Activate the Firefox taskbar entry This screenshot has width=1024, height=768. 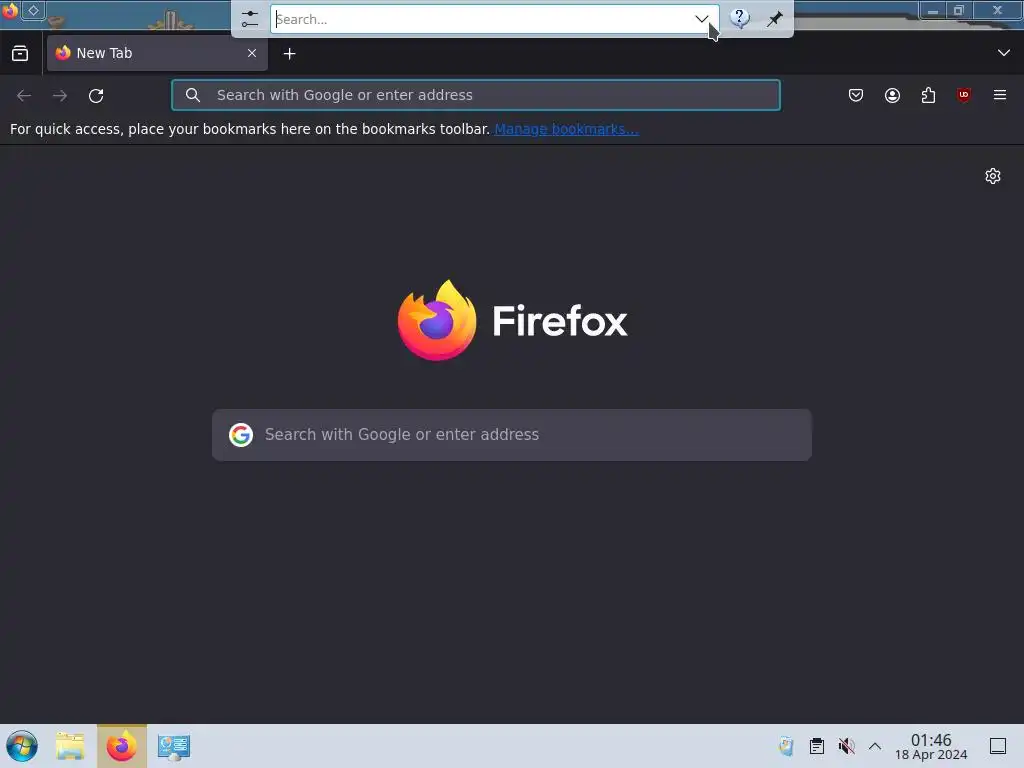(x=122, y=746)
